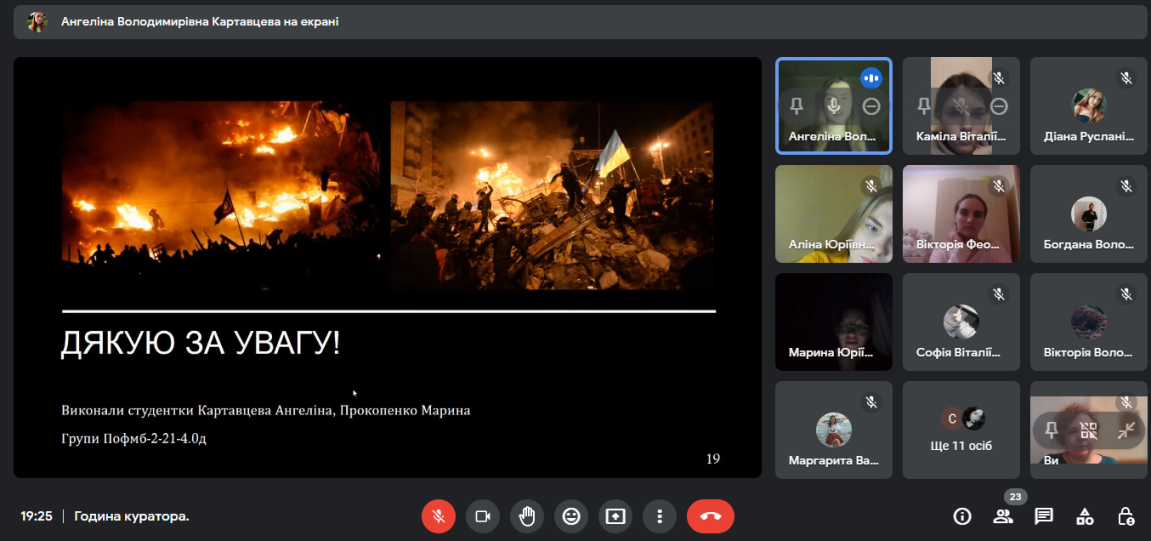This screenshot has width=1151, height=541.
Task: Open host controls lock icon
Action: 1125,516
